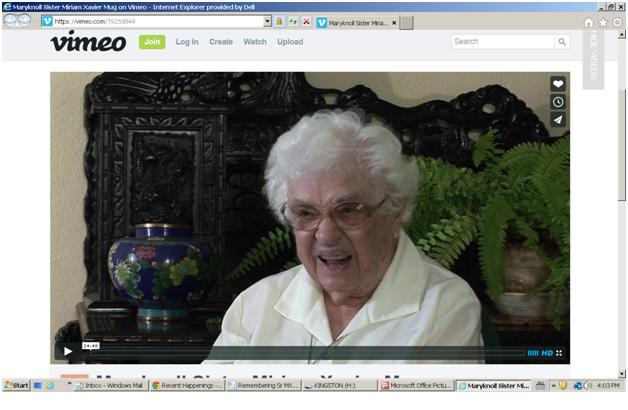Open Favorites star icon

pyautogui.click(x=603, y=23)
